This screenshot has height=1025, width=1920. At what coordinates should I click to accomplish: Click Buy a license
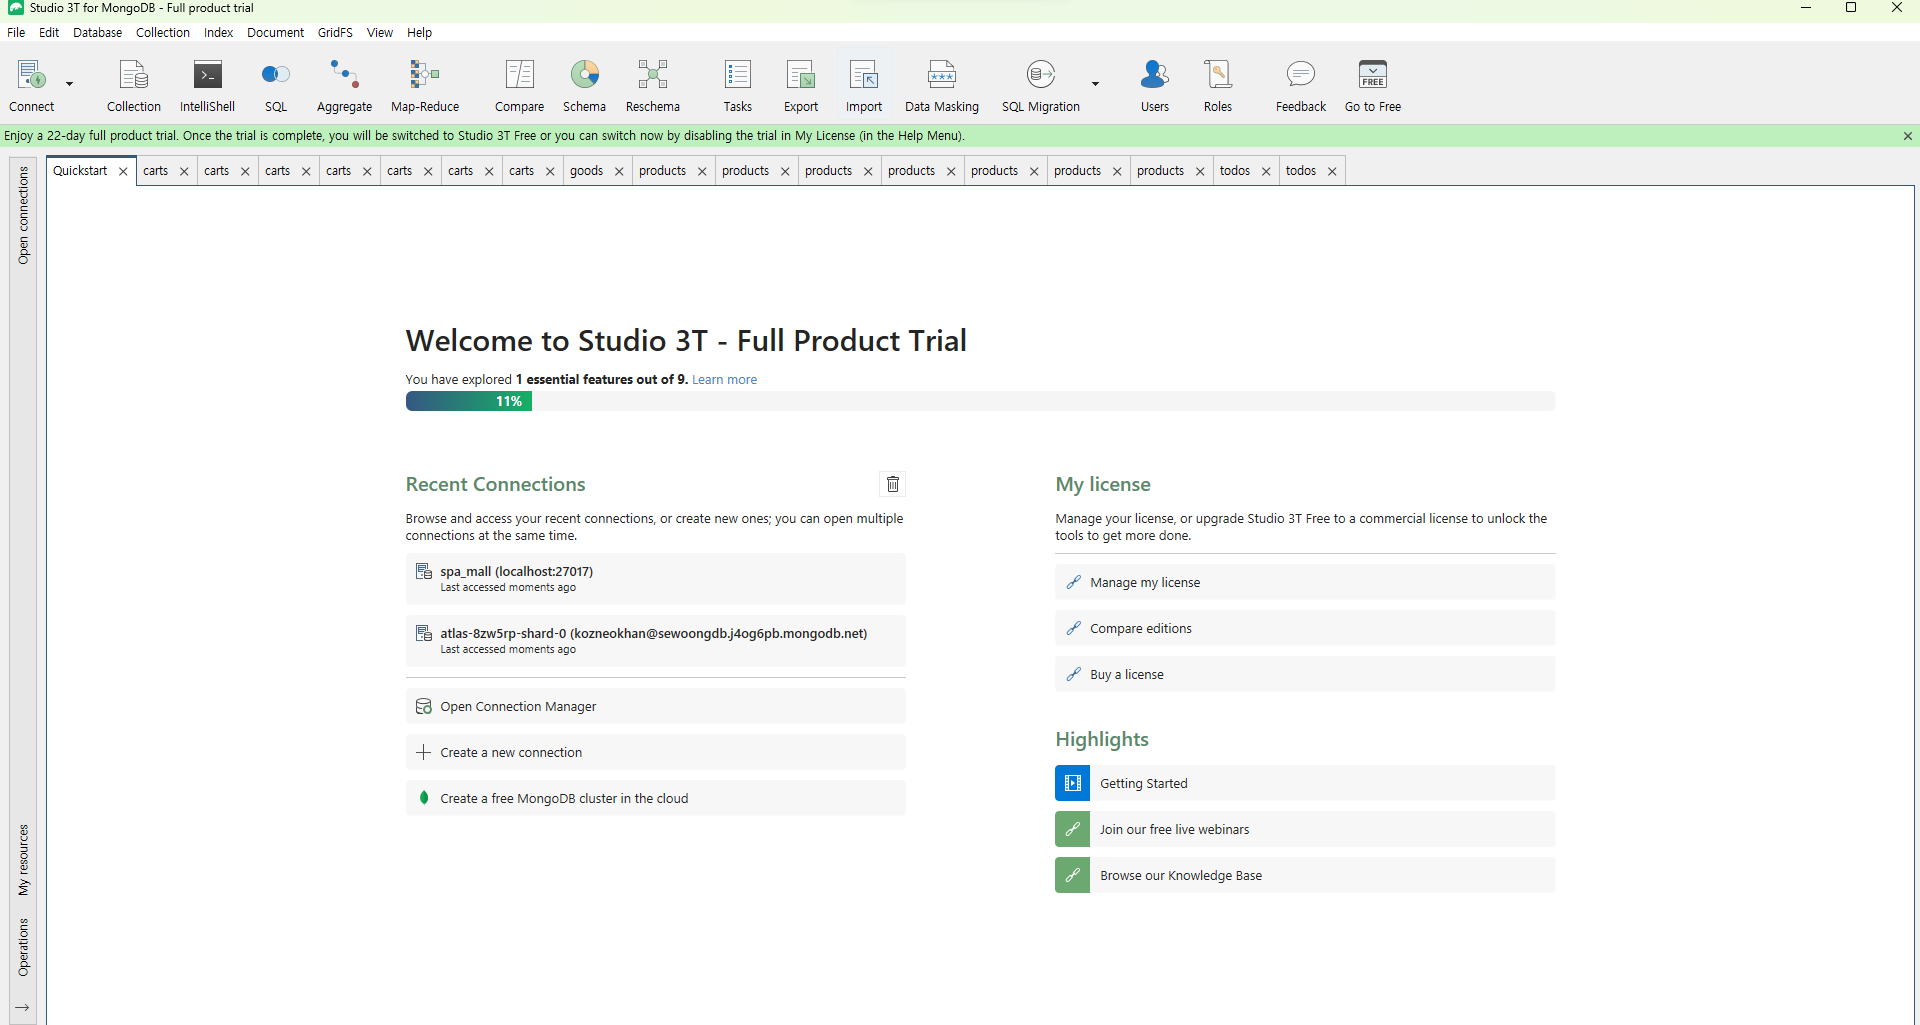click(x=1305, y=674)
